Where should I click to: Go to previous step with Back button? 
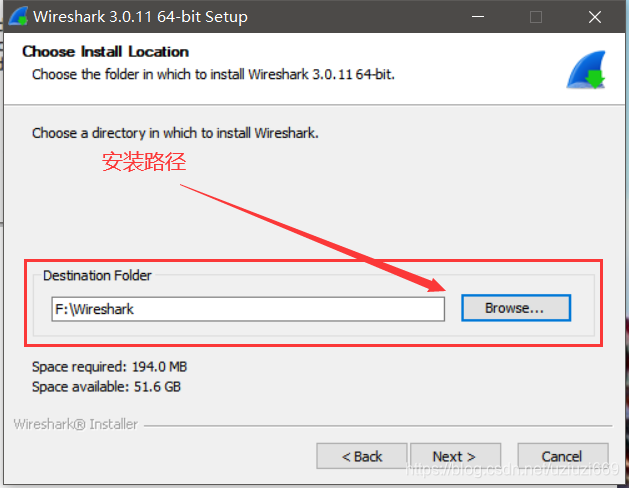(x=362, y=456)
